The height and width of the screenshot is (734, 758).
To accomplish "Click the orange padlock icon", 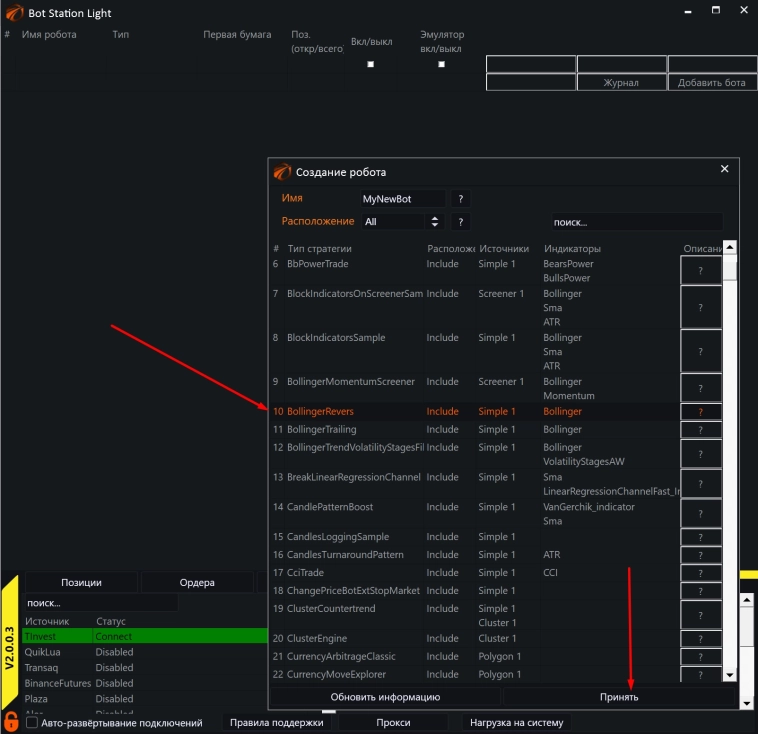I will (11, 721).
